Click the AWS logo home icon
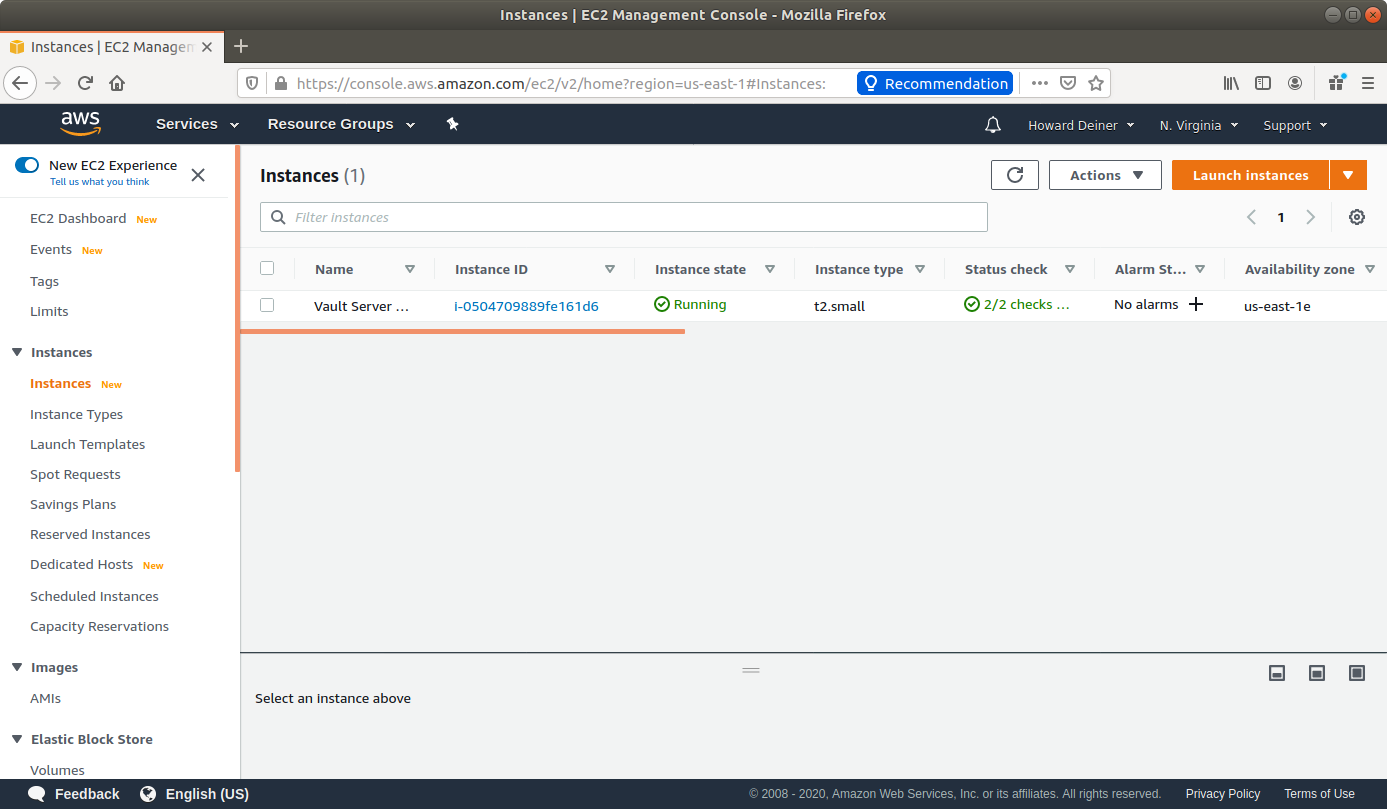Image resolution: width=1387 pixels, height=809 pixels. coord(80,123)
